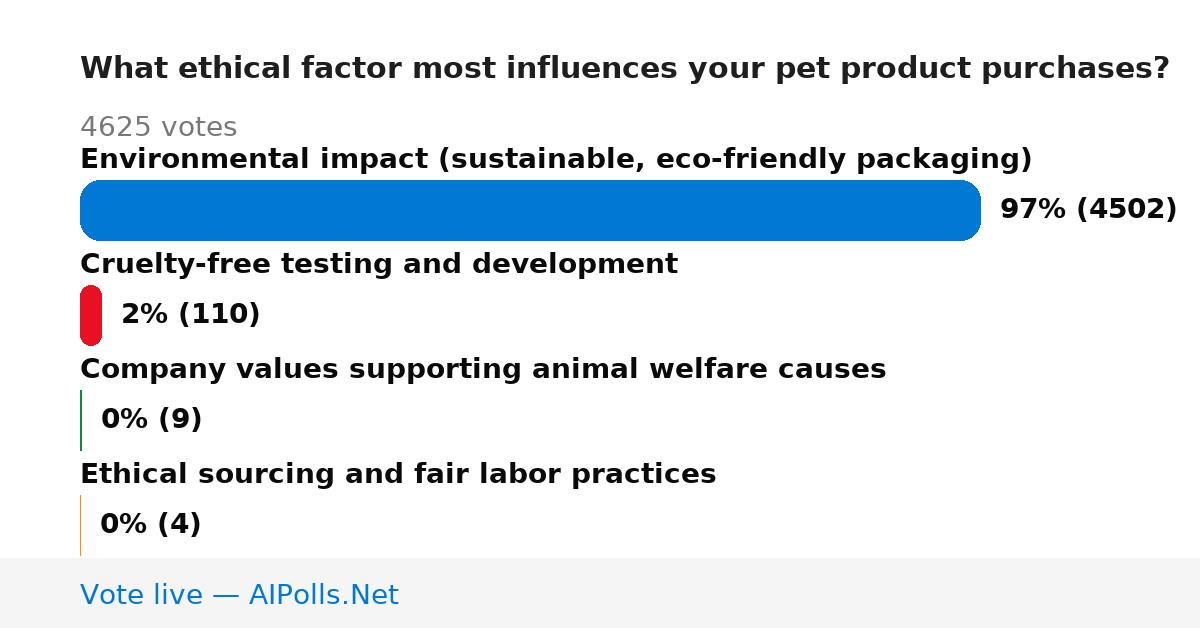Click the 2% (110) result label
Viewport: 1200px width, 628px height.
tap(191, 315)
